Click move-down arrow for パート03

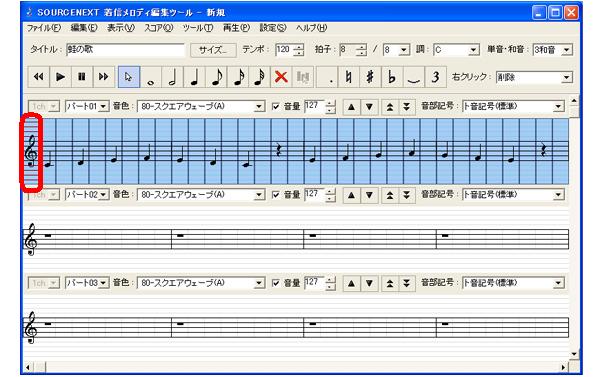point(369,283)
